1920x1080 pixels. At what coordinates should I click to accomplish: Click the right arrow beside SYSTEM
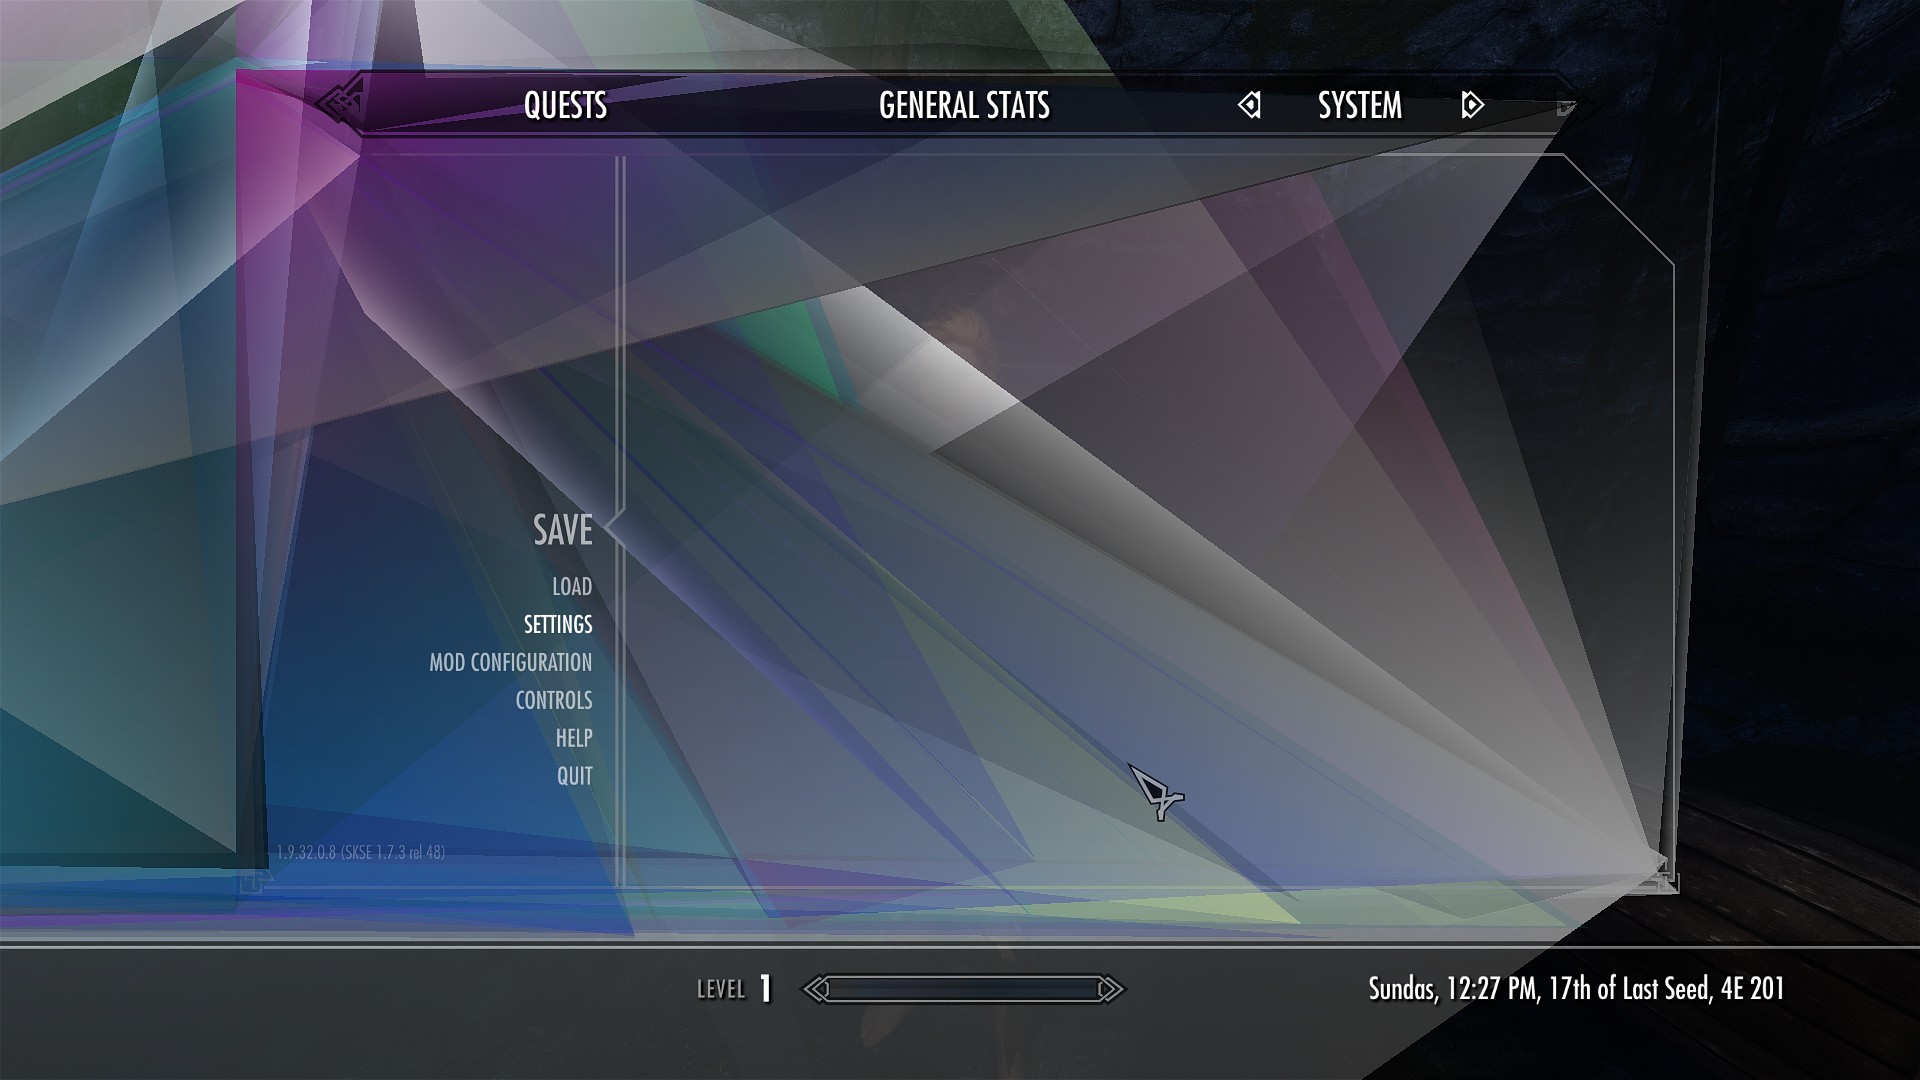1472,105
